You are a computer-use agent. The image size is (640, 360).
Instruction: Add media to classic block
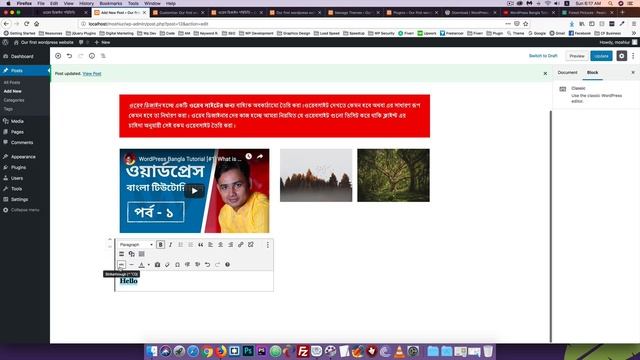pos(131,254)
